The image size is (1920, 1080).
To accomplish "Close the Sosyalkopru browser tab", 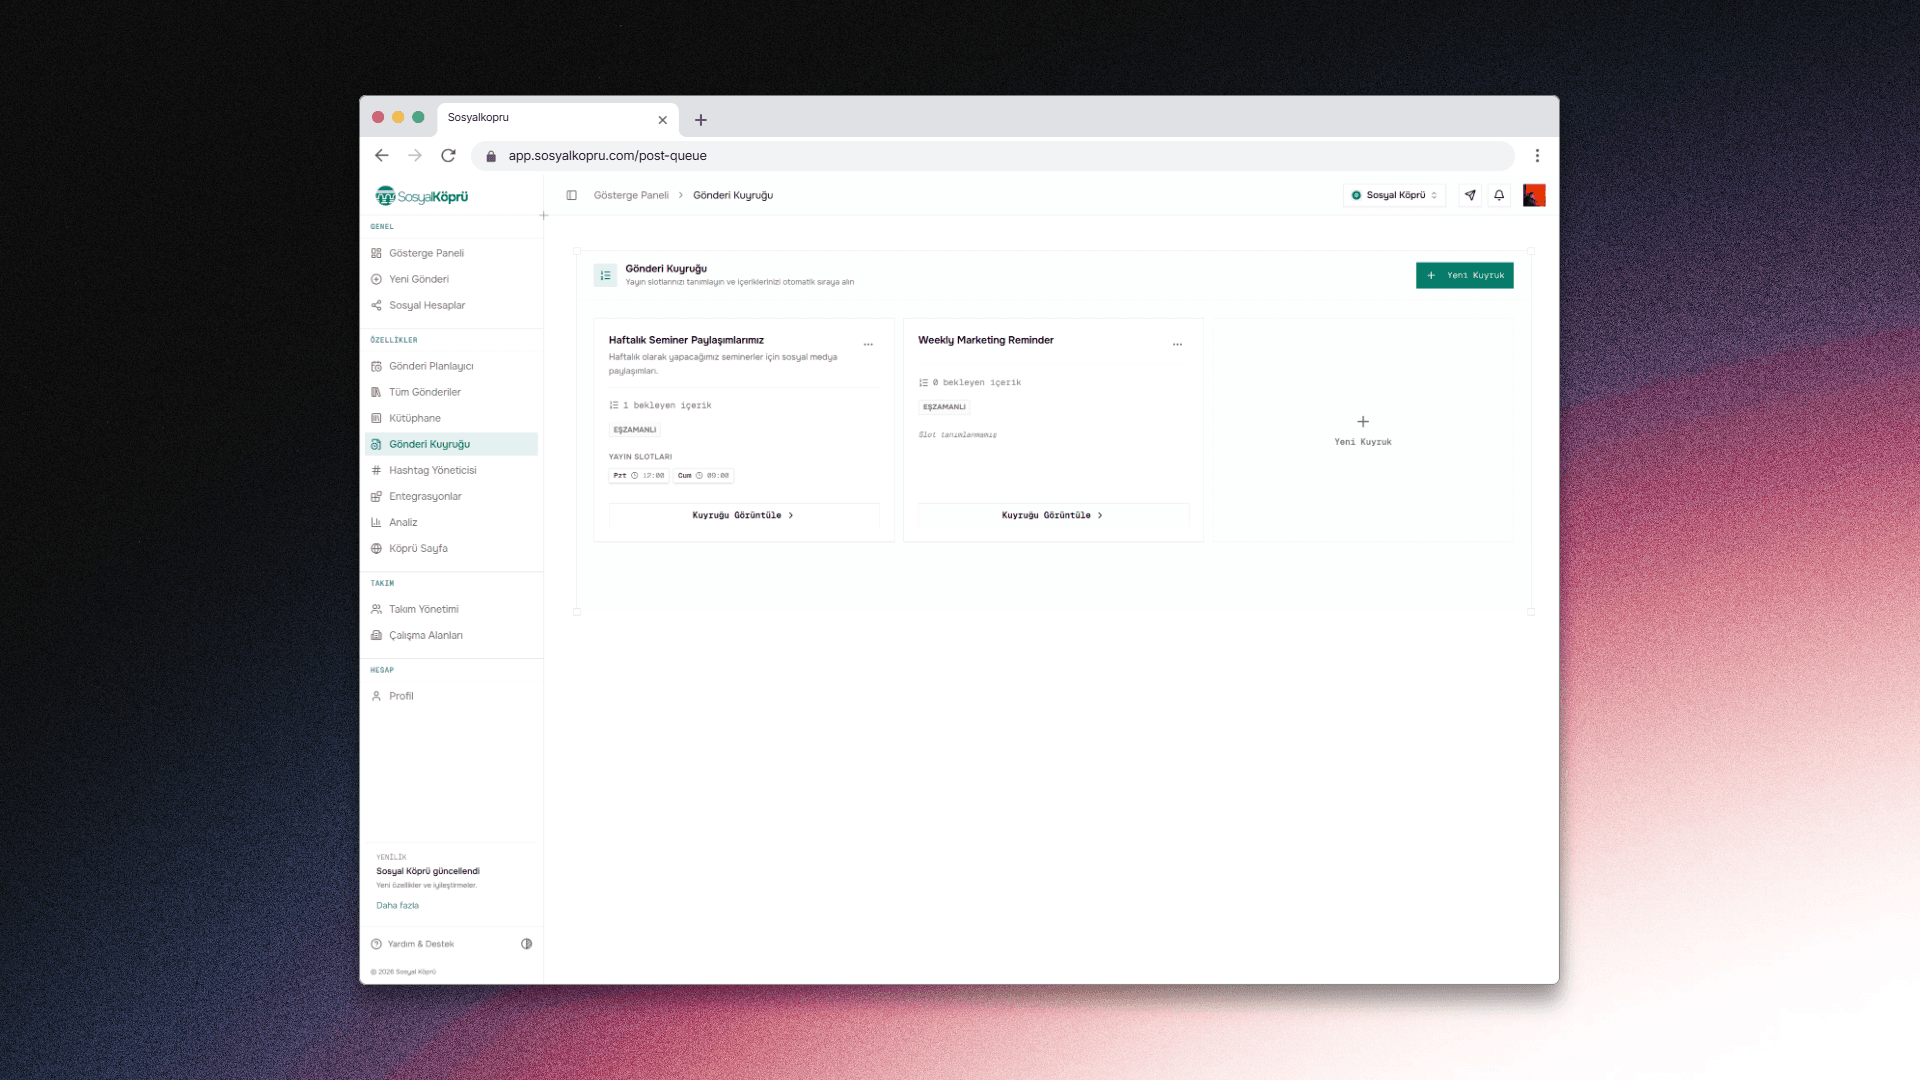I will click(662, 120).
